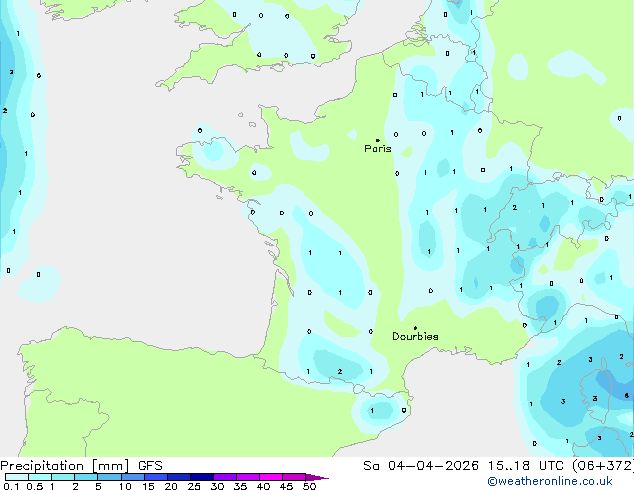This screenshot has height=490, width=634.
Task: Click the legend label '10'
Action: pos(125,486)
